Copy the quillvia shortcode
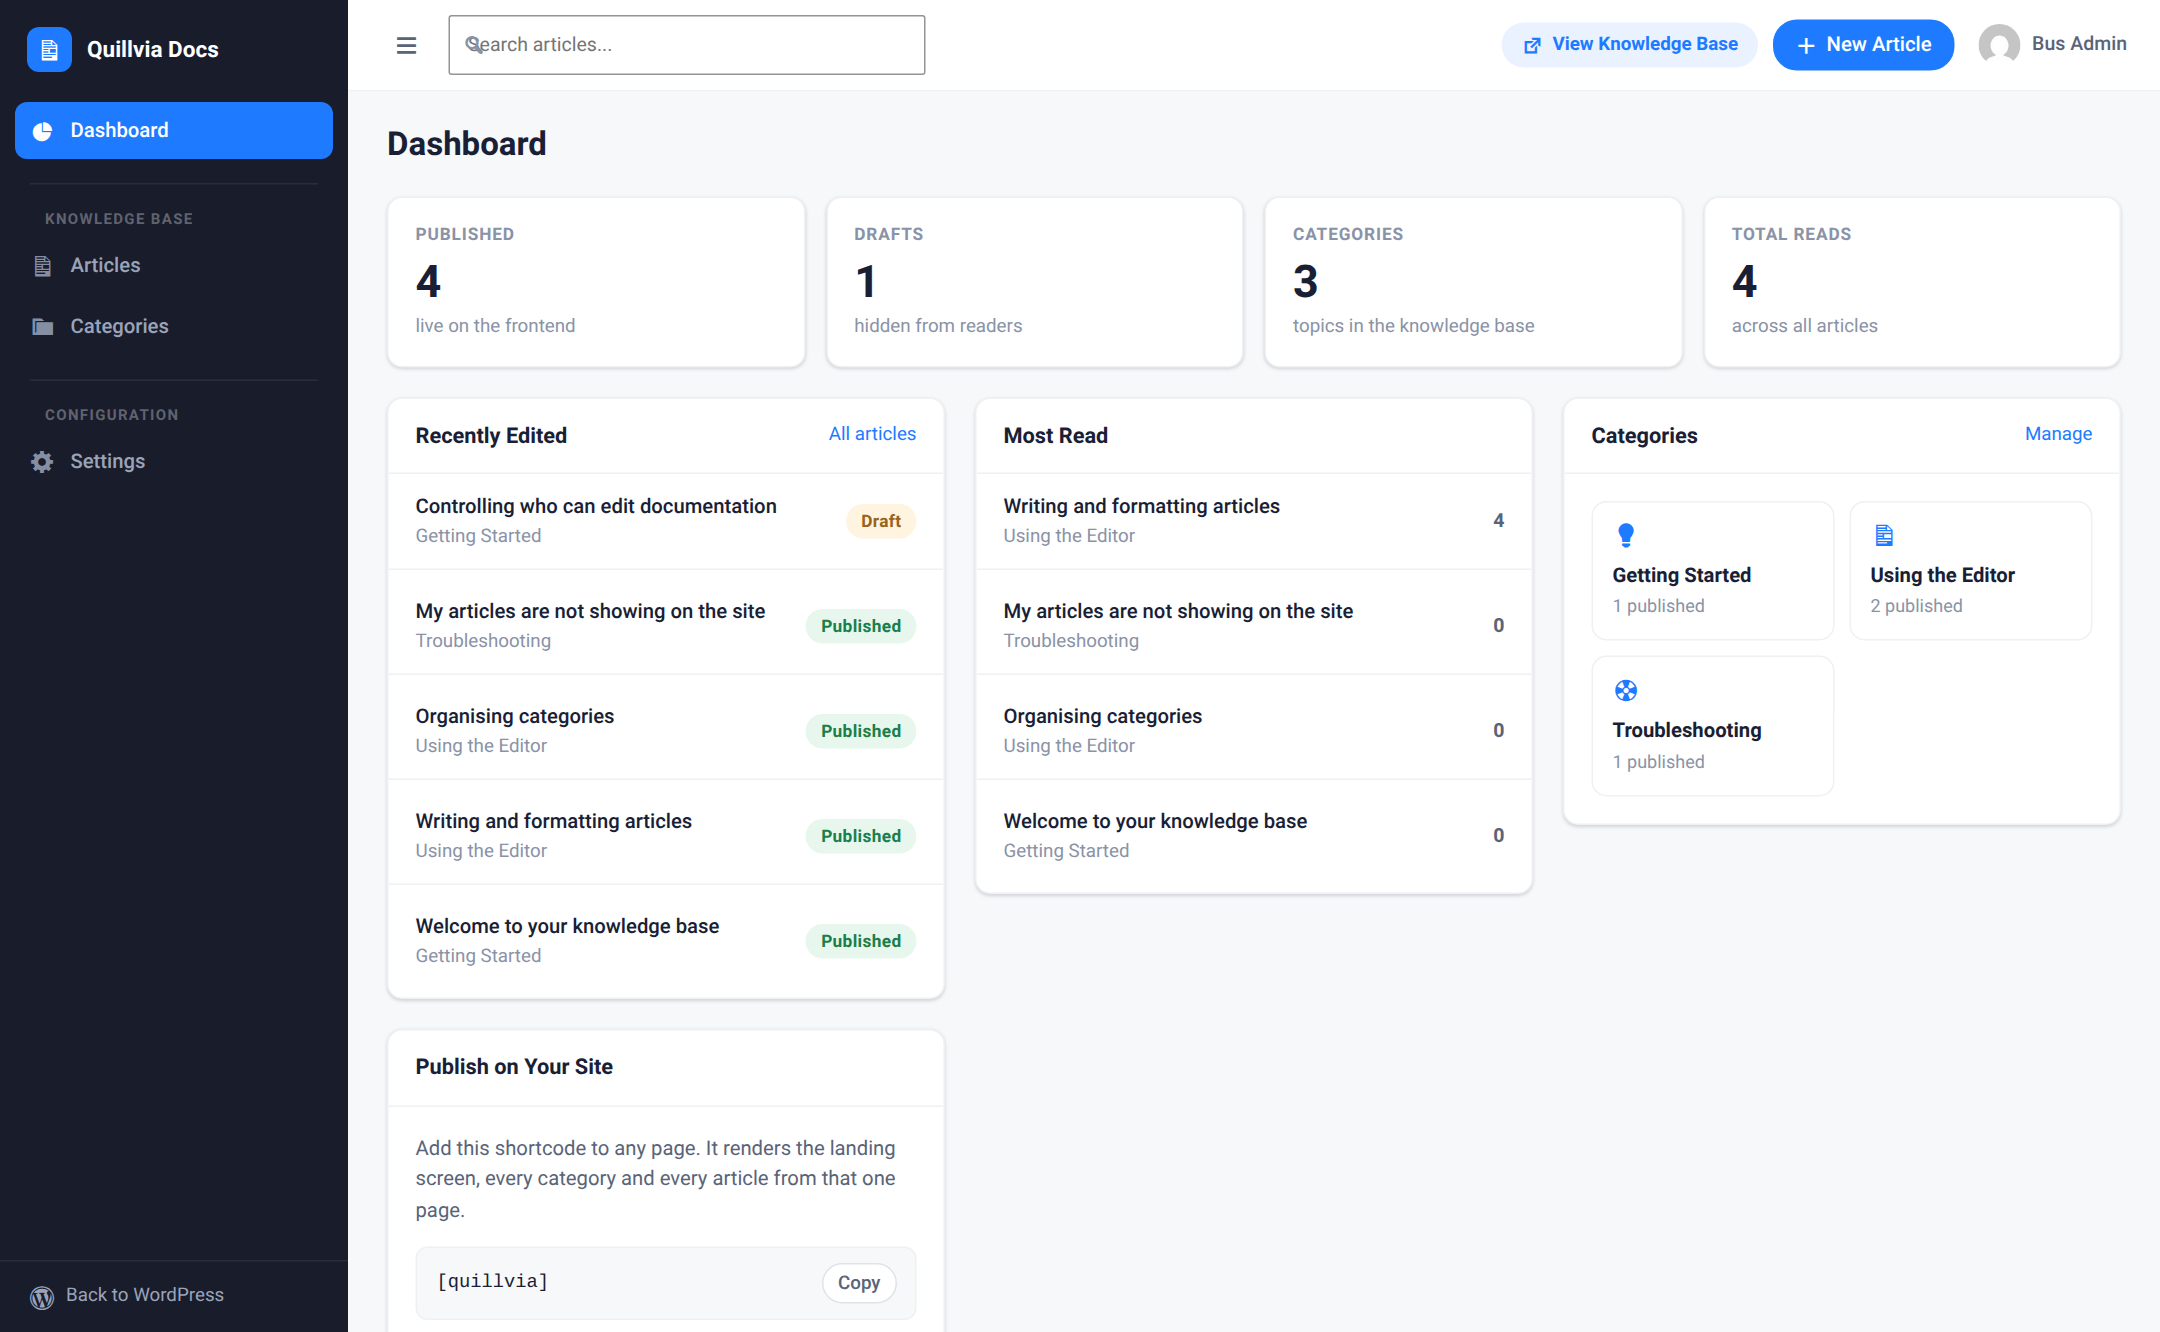Screen dimensions: 2160x1332 coord(859,1283)
